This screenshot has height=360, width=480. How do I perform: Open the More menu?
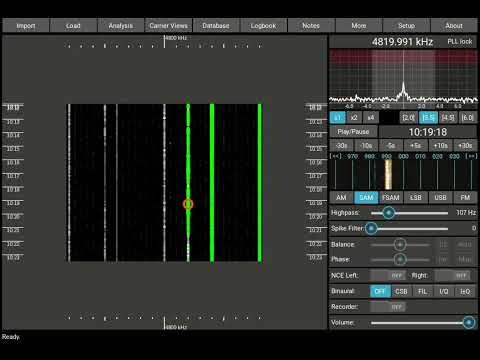[x=359, y=26]
